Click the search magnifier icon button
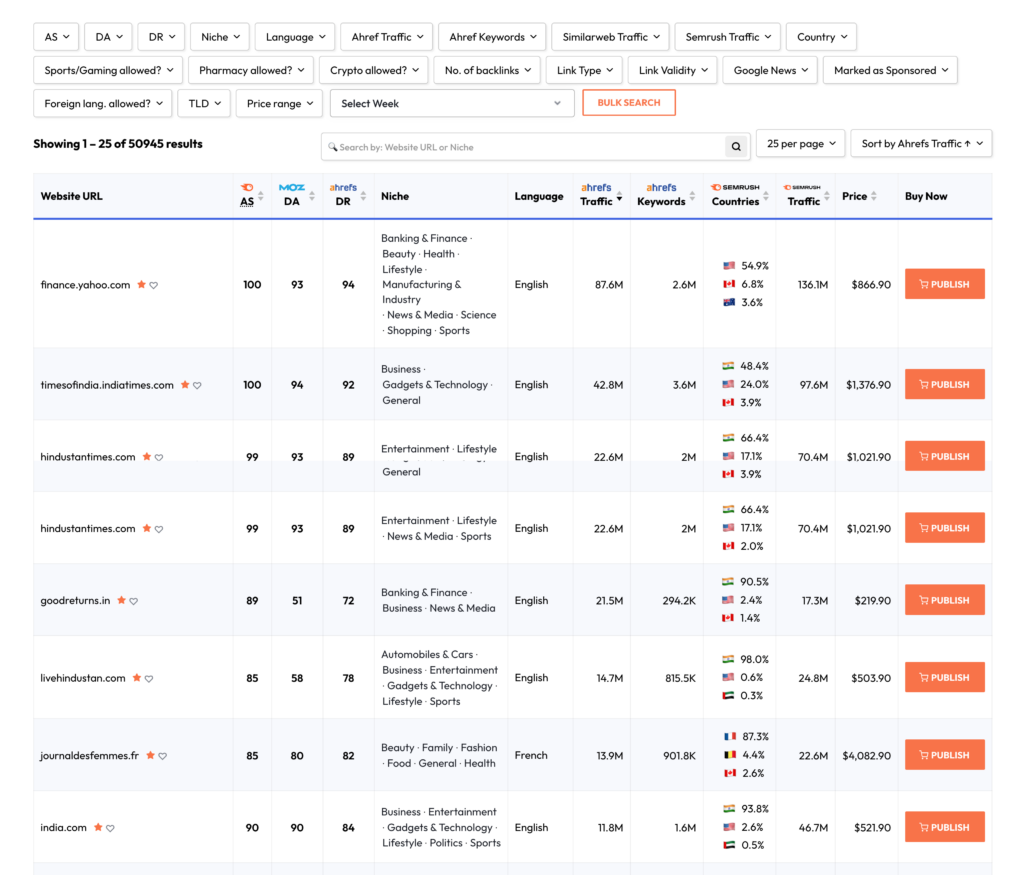This screenshot has height=875, width=1024. pos(736,147)
